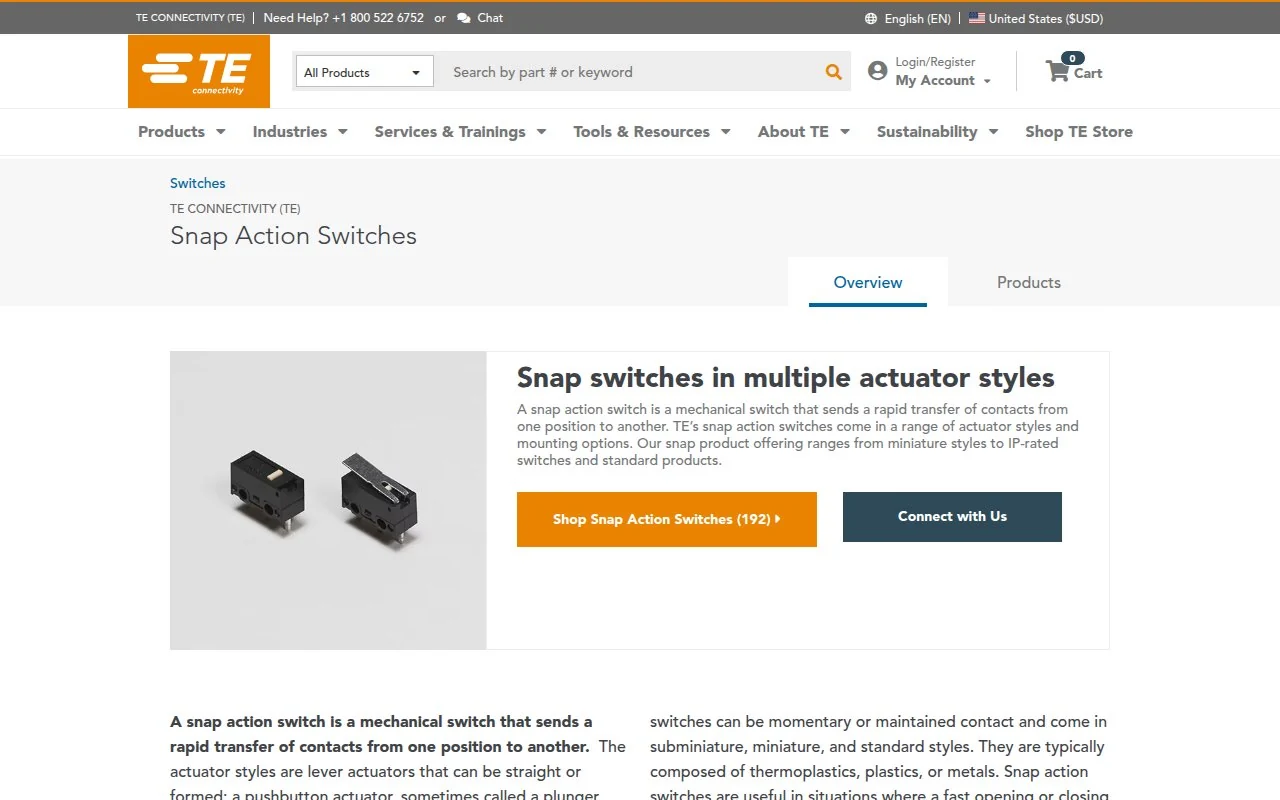Click the Snap Action Switches page title
Viewport: 1280px width, 800px height.
[x=293, y=236]
